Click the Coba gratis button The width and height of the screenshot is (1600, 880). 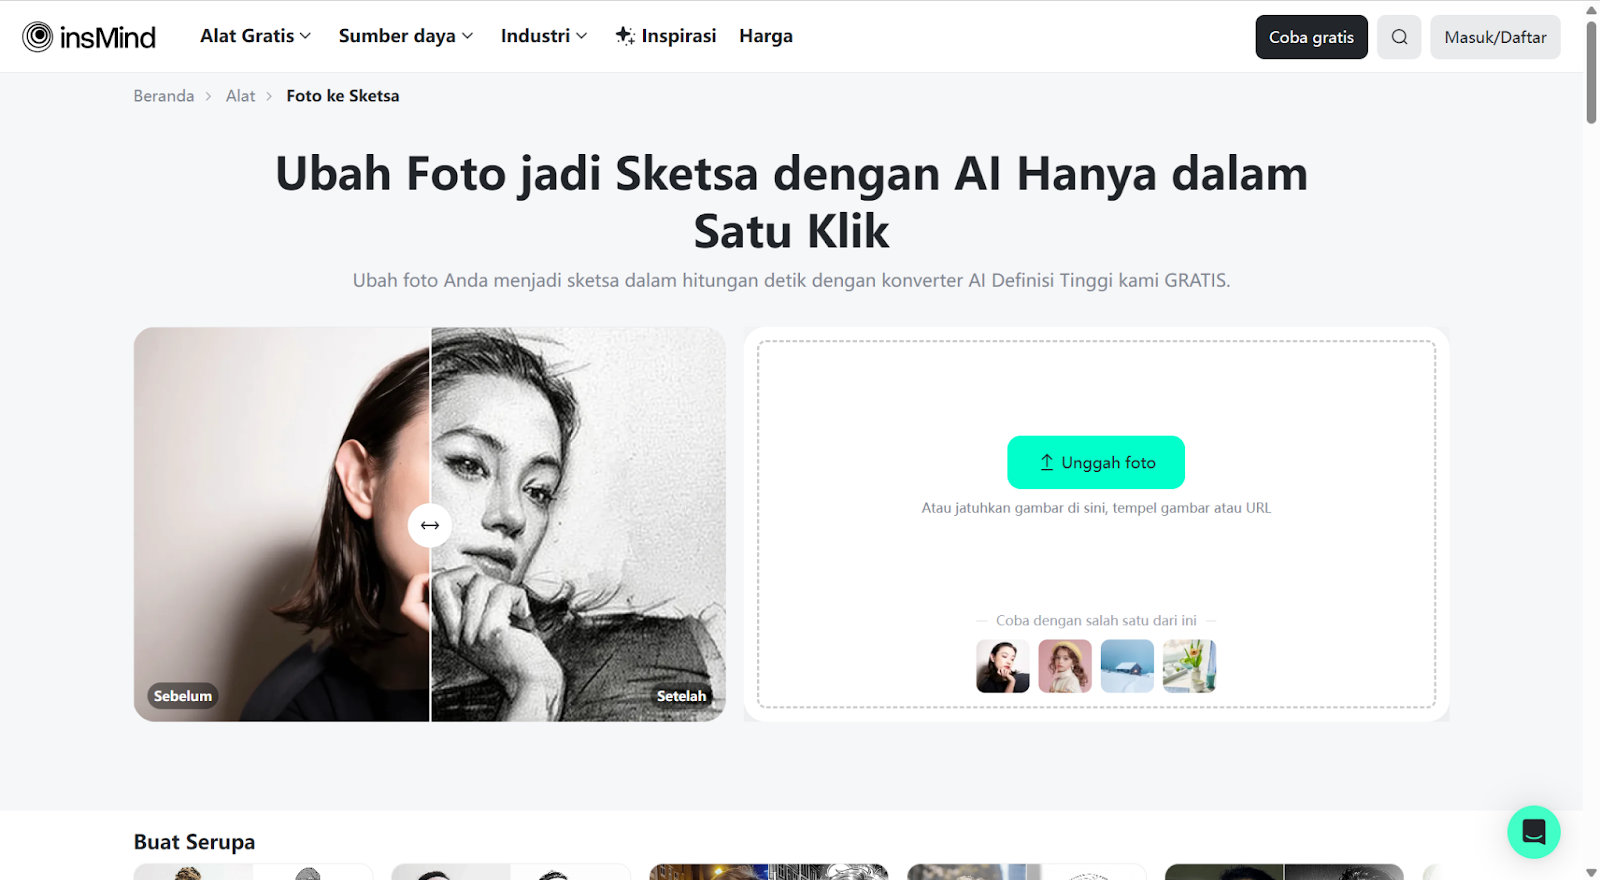[1311, 37]
